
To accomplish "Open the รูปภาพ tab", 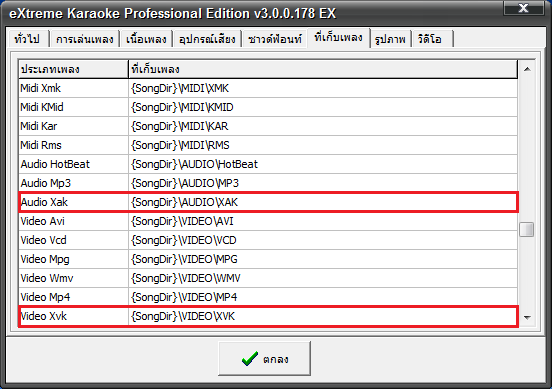I will 390,39.
